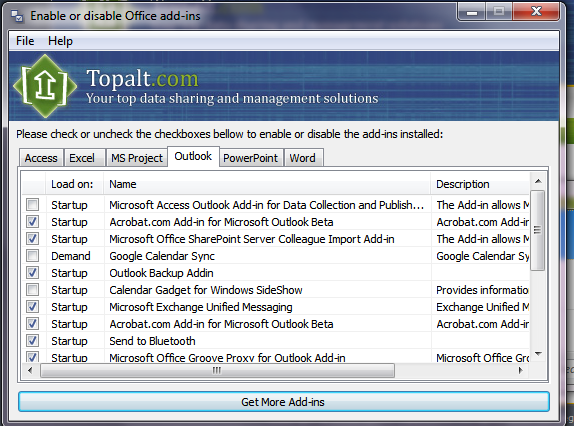
Task: Enable Google Calendar Sync add-in checkbox
Action: point(32,255)
